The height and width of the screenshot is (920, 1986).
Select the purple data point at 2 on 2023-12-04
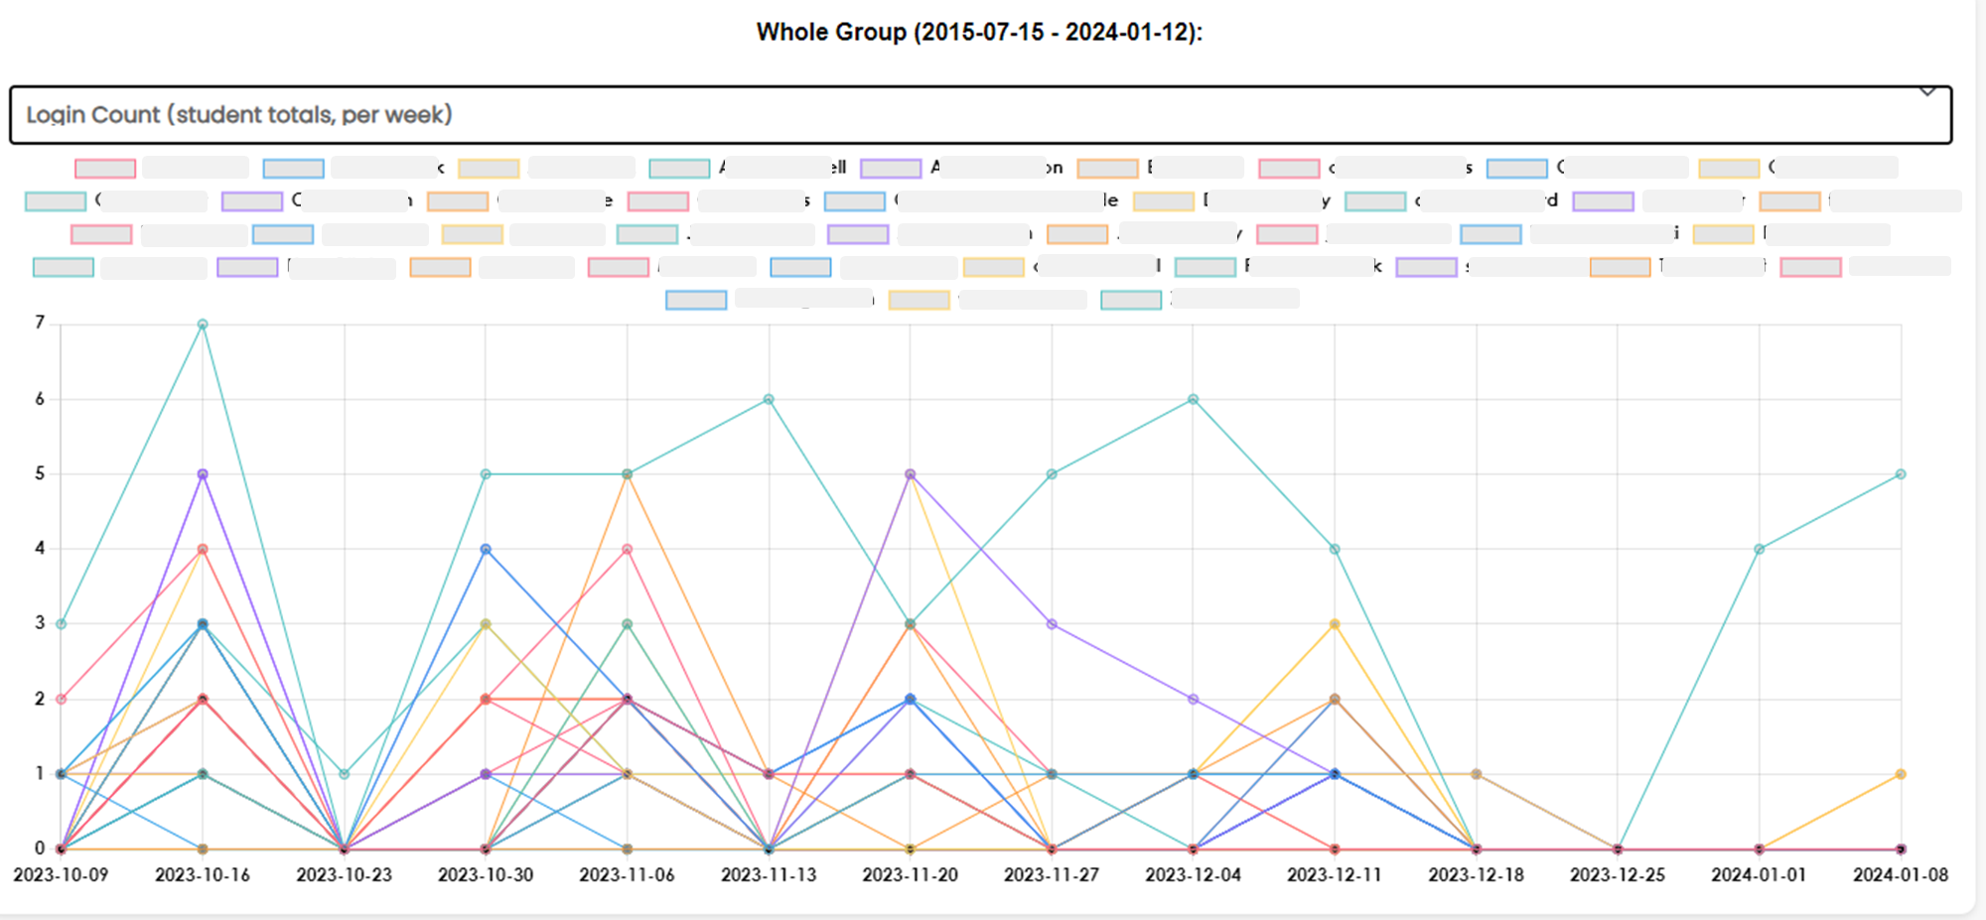click(x=1193, y=699)
